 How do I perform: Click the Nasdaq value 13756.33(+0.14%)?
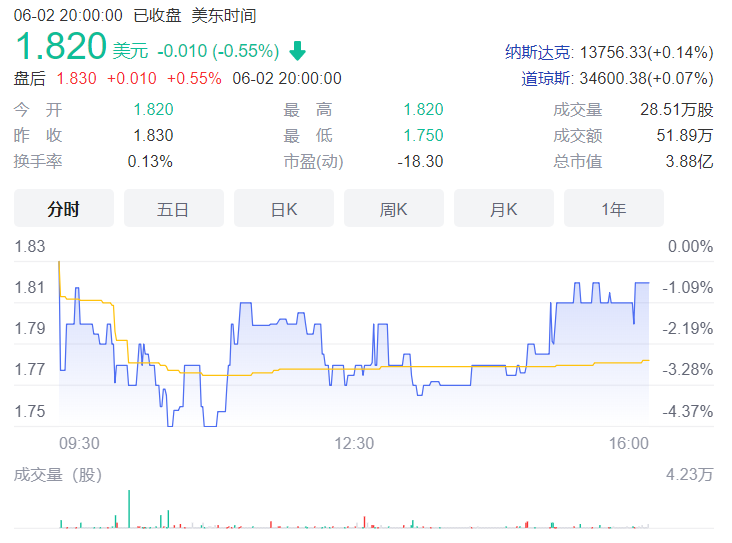(646, 52)
